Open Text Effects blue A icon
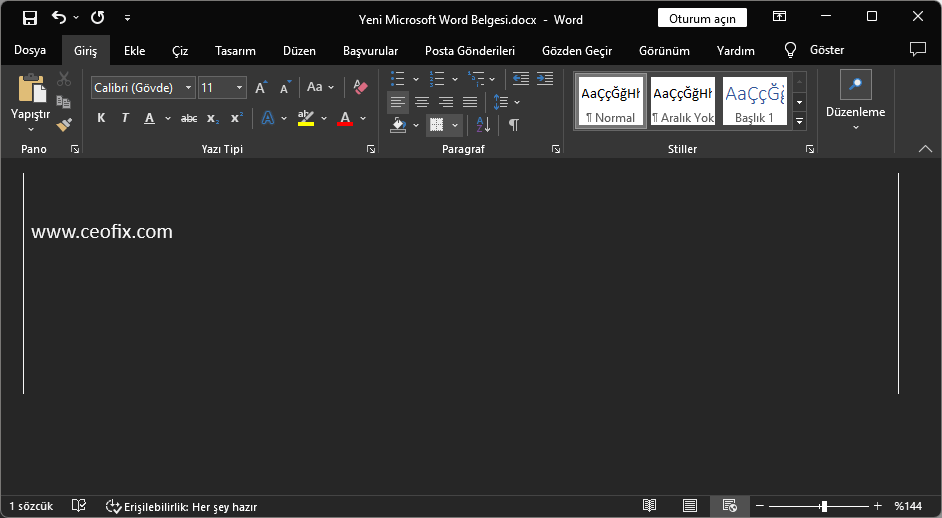 [x=268, y=118]
